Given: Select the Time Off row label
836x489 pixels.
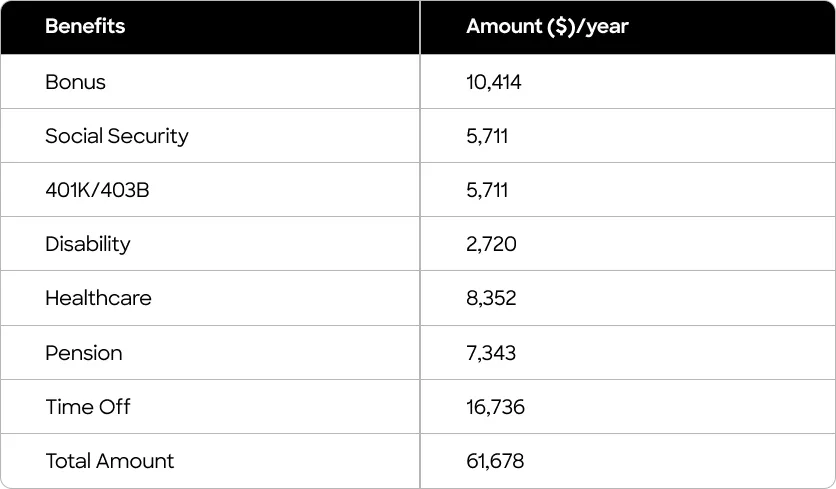Looking at the screenshot, I should coord(87,407).
